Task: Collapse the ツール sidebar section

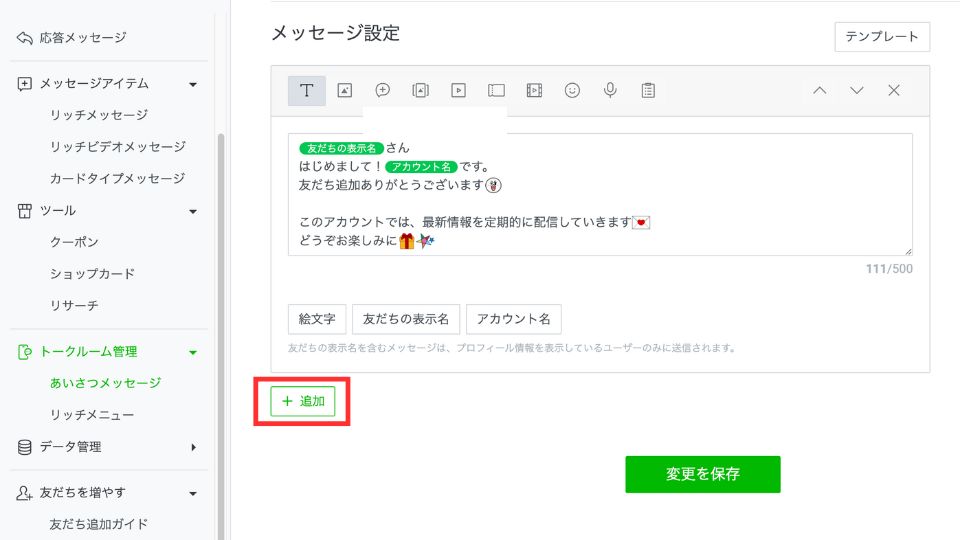Action: (x=193, y=211)
